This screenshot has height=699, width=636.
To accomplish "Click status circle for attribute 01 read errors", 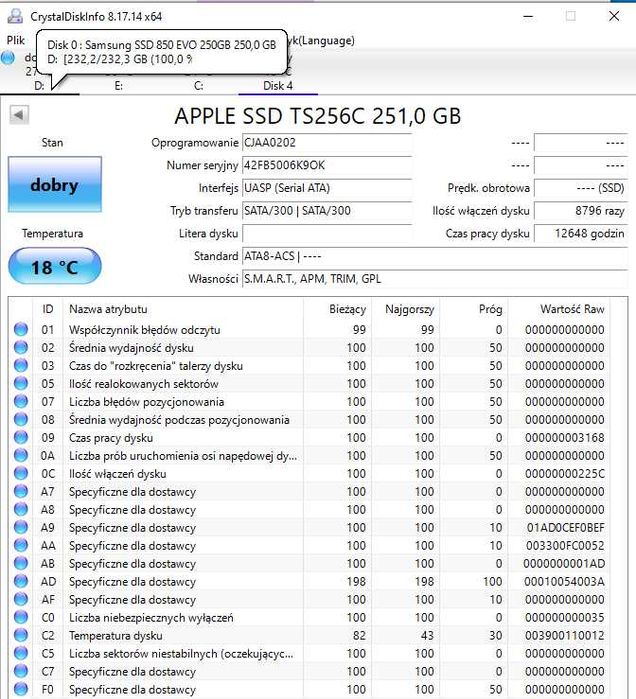I will coord(21,329).
